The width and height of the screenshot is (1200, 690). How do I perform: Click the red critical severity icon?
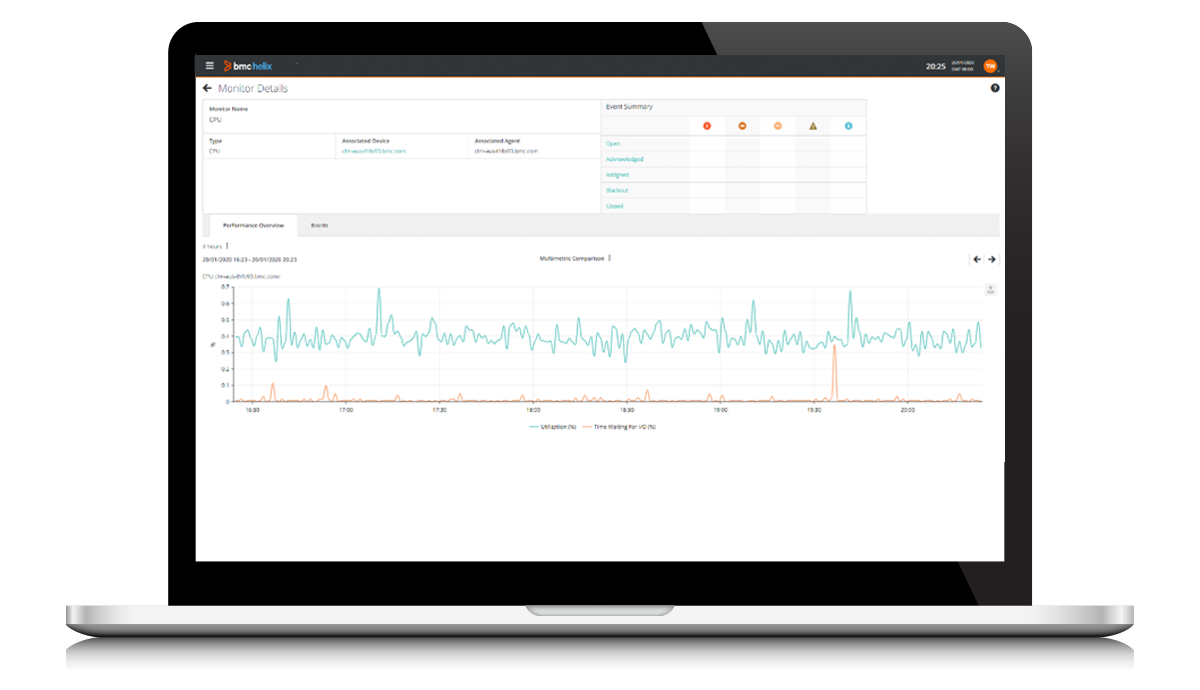[707, 126]
